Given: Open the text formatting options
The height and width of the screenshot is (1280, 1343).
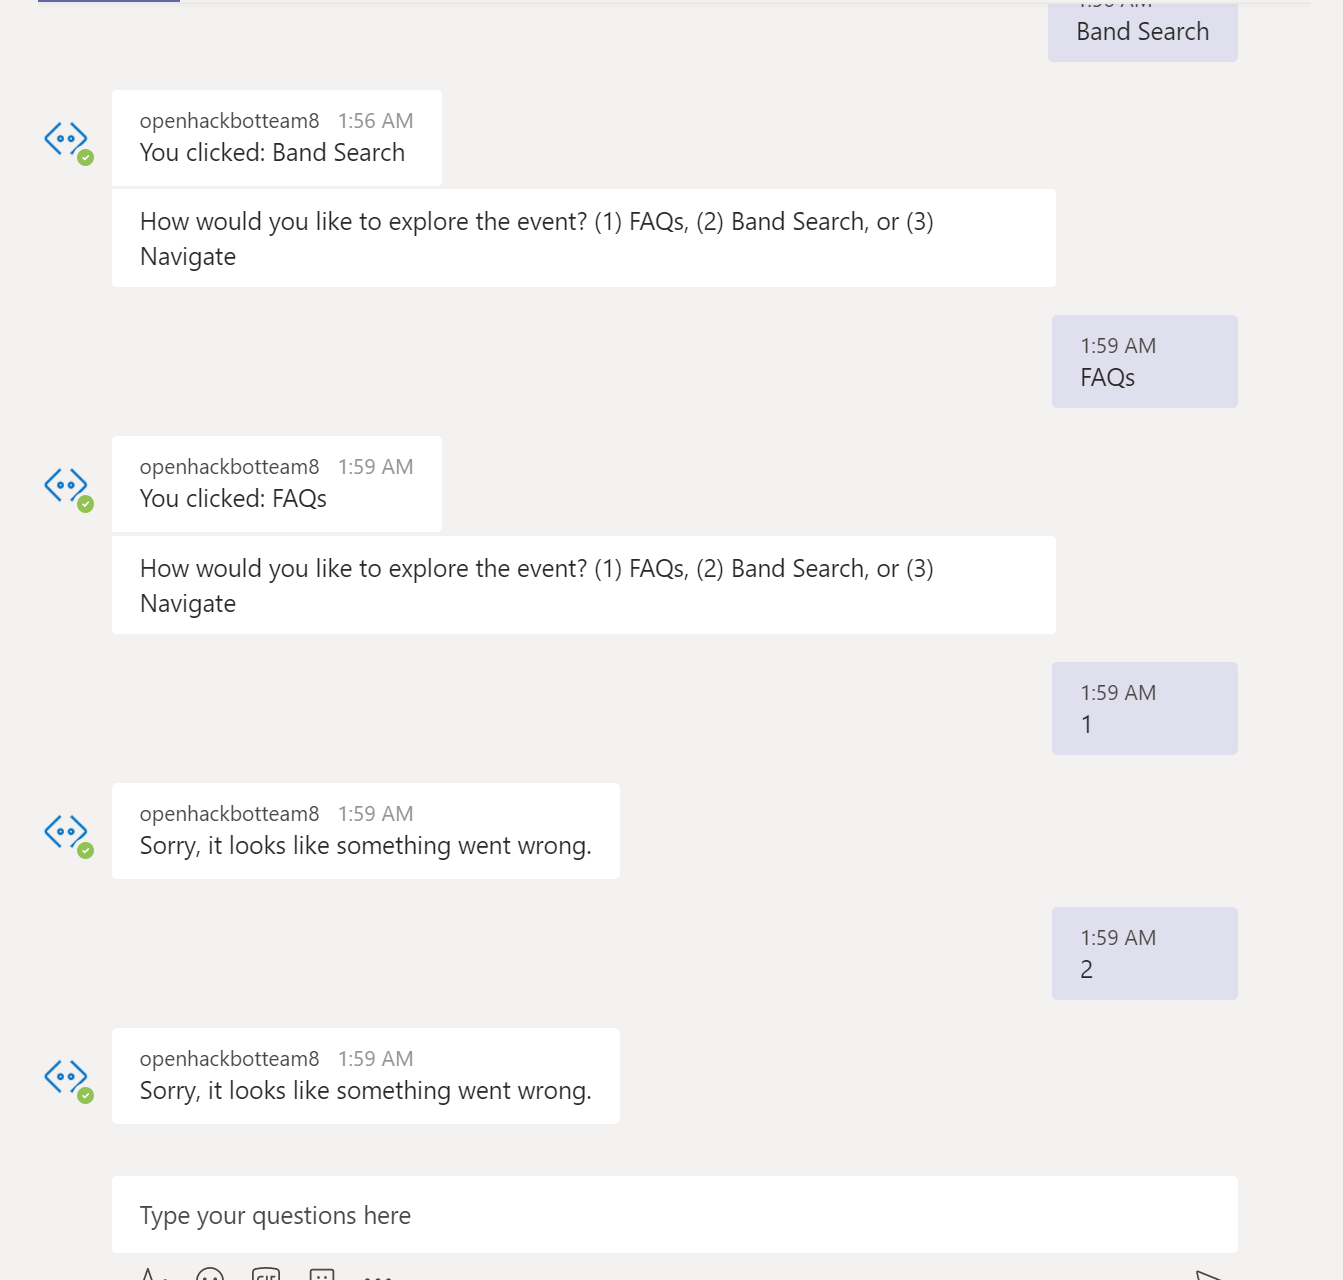Looking at the screenshot, I should pyautogui.click(x=150, y=1272).
